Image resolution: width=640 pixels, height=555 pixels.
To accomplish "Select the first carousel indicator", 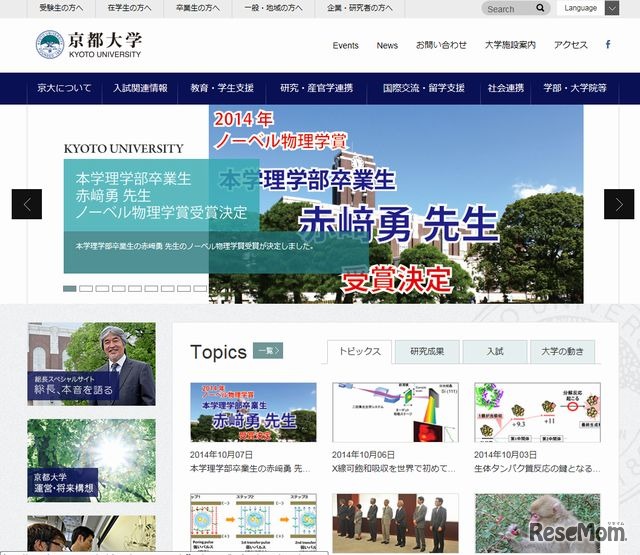I will pos(69,289).
